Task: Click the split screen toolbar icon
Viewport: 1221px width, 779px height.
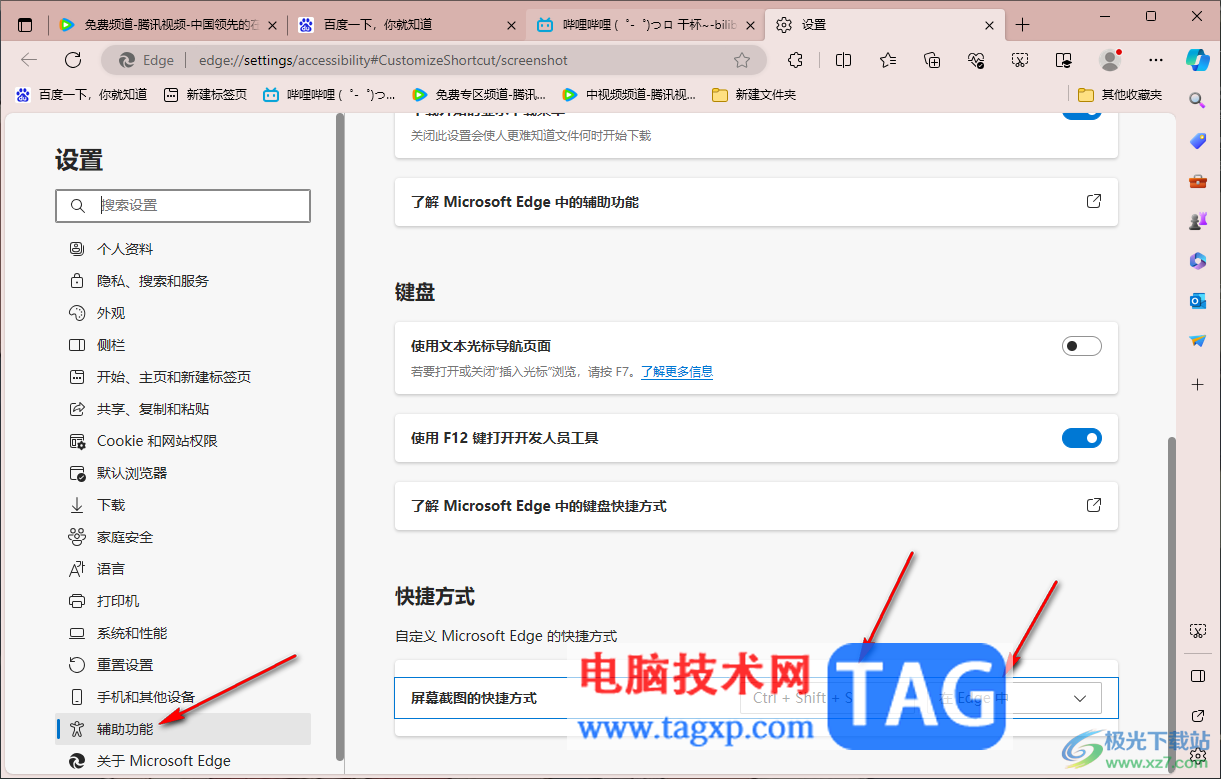Action: tap(843, 60)
